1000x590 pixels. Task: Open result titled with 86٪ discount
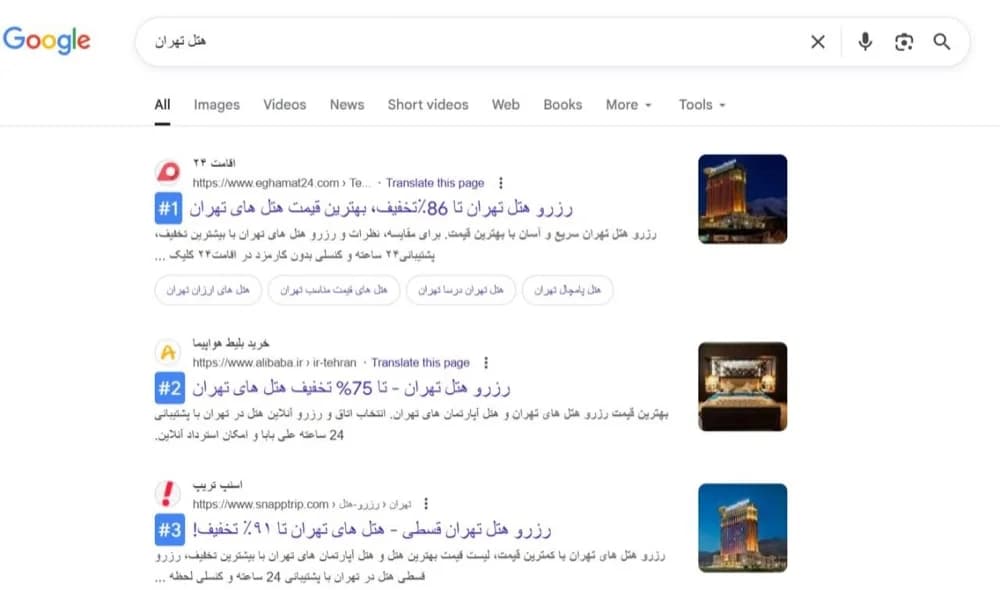coord(381,208)
